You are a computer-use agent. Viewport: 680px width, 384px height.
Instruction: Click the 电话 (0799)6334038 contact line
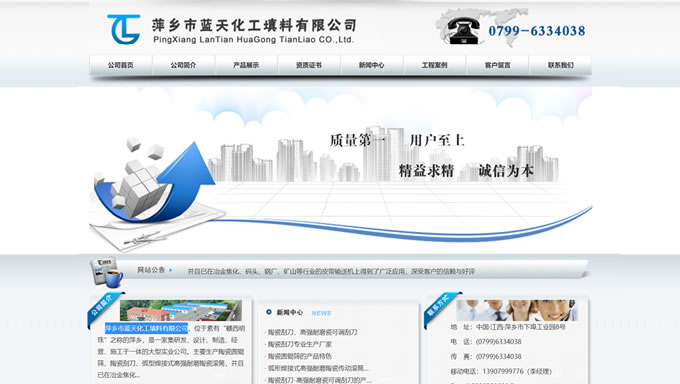point(486,342)
